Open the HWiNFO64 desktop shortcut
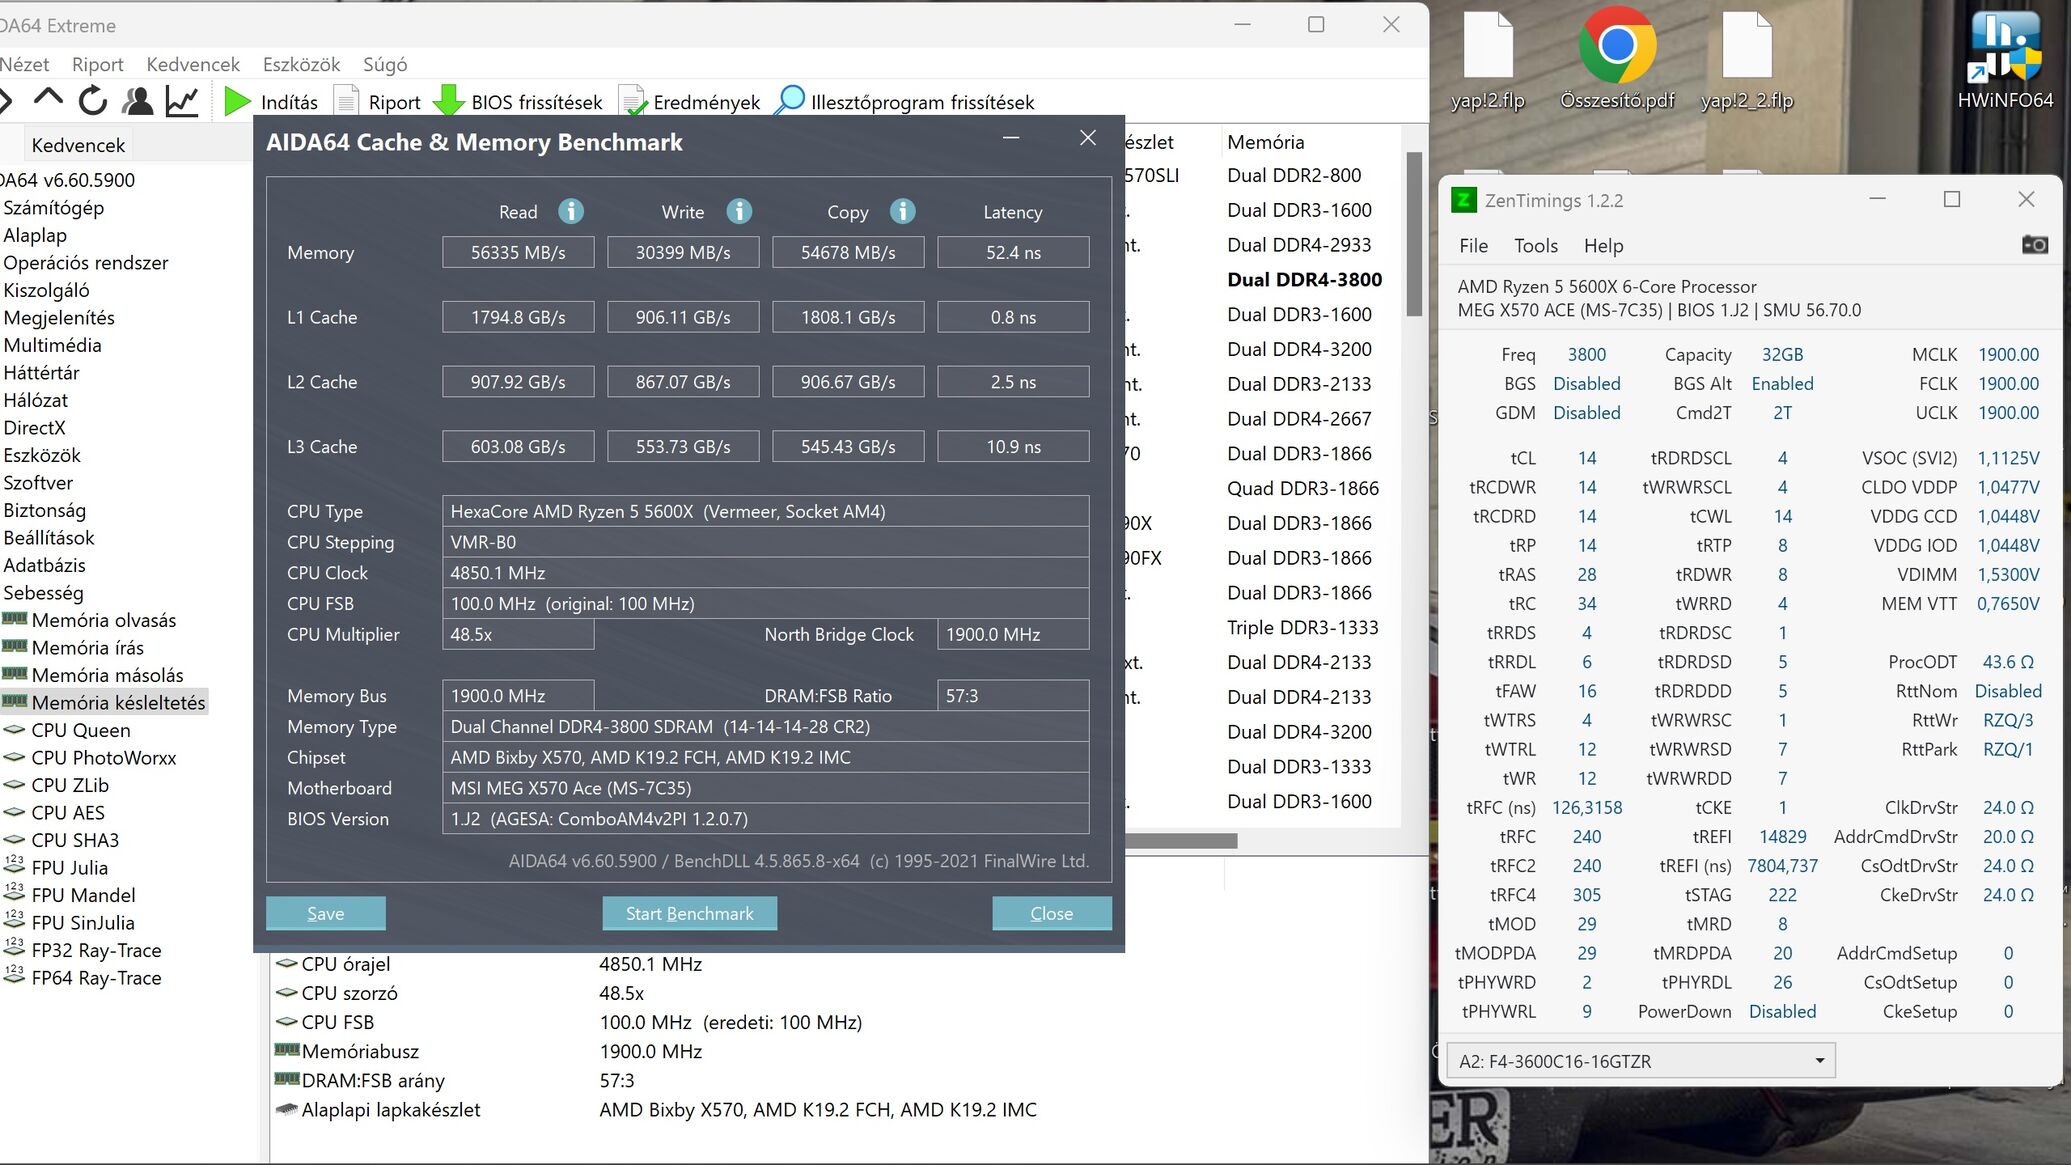2071x1165 pixels. pos(2004,59)
